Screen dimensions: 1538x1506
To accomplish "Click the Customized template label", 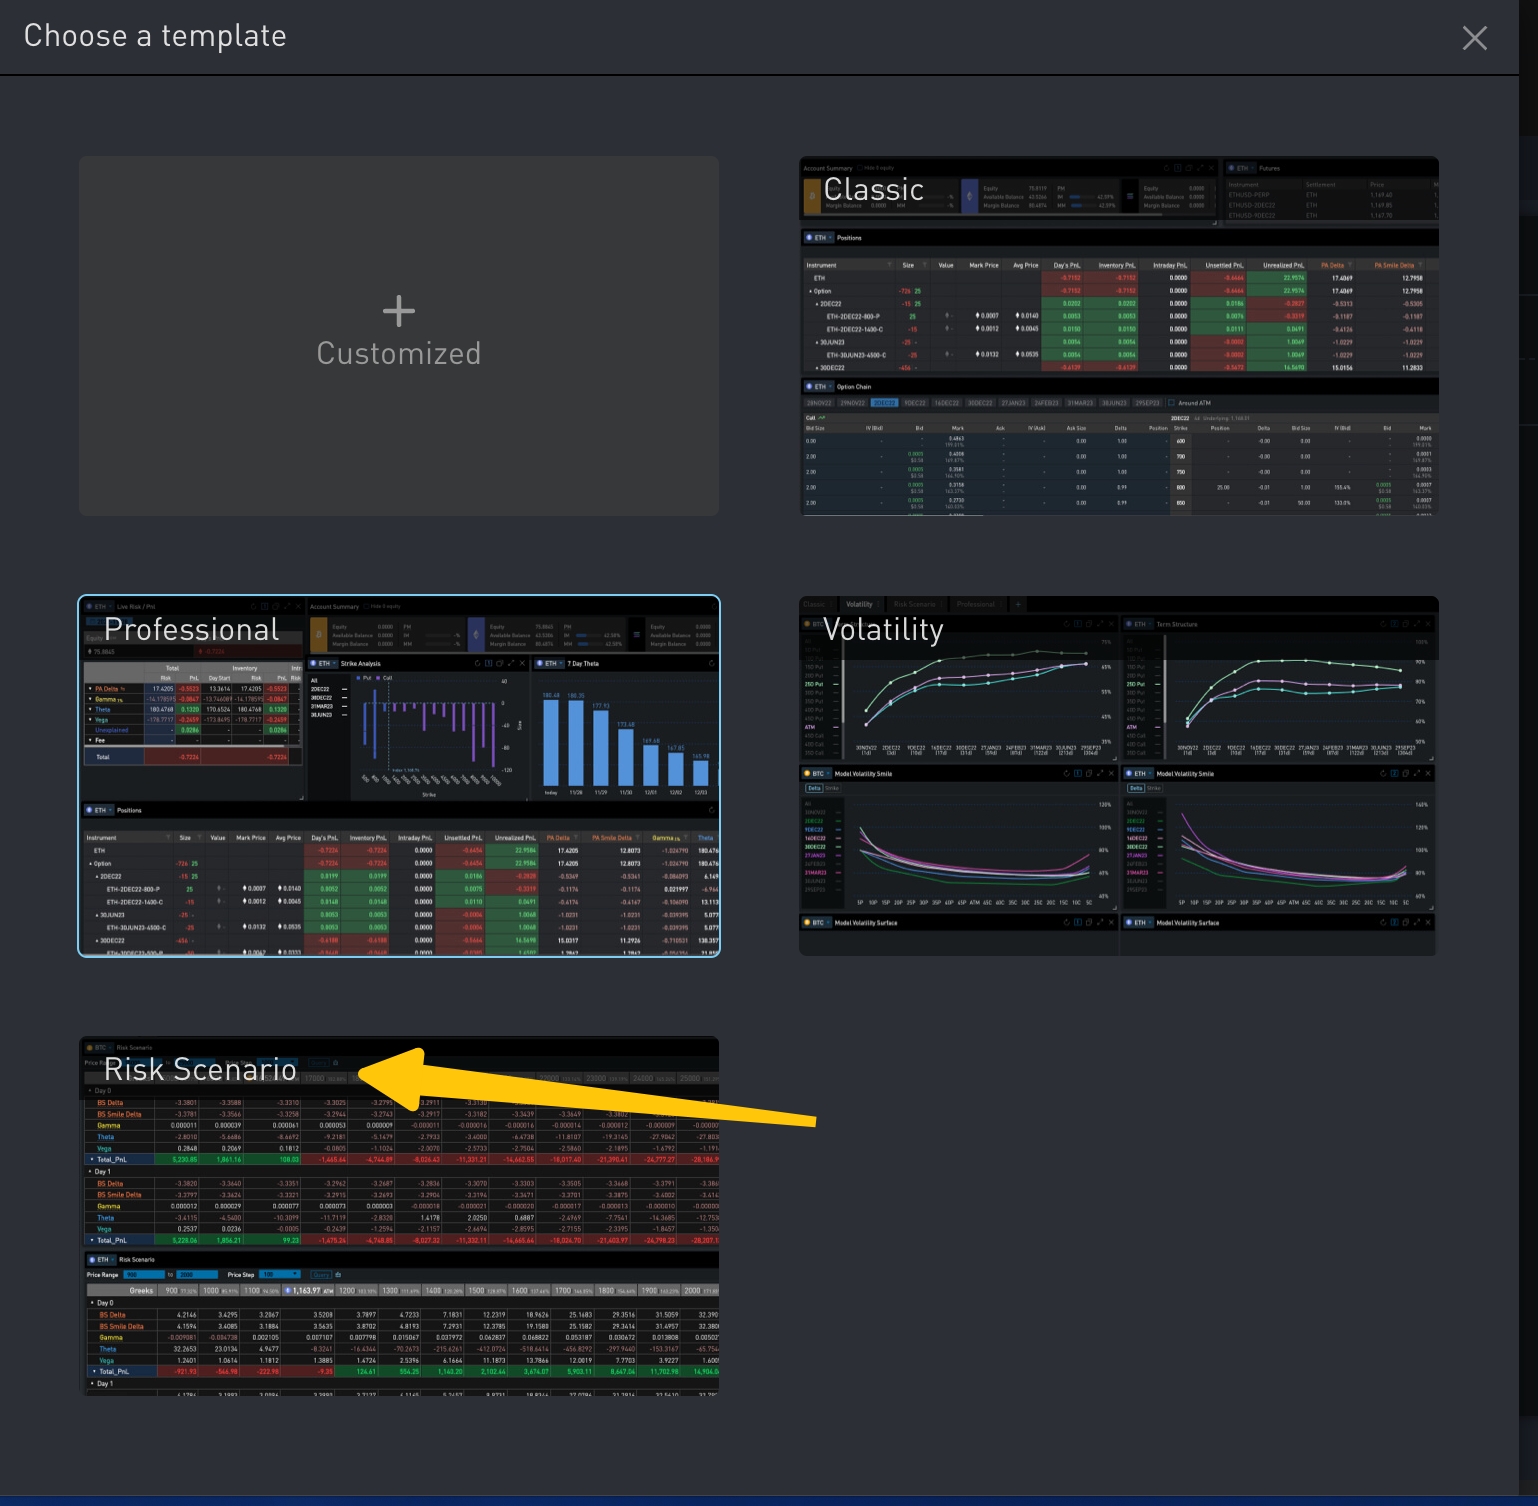I will [x=398, y=354].
